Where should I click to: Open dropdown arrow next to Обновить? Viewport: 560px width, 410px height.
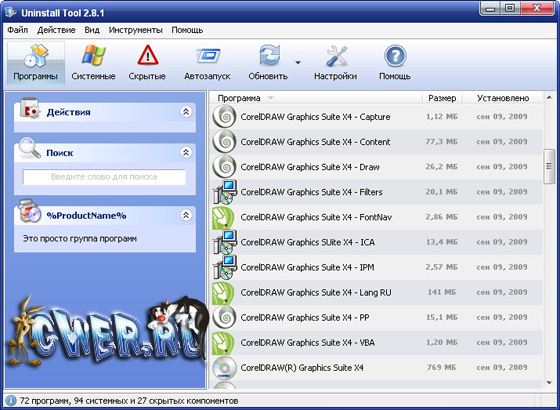[x=298, y=62]
